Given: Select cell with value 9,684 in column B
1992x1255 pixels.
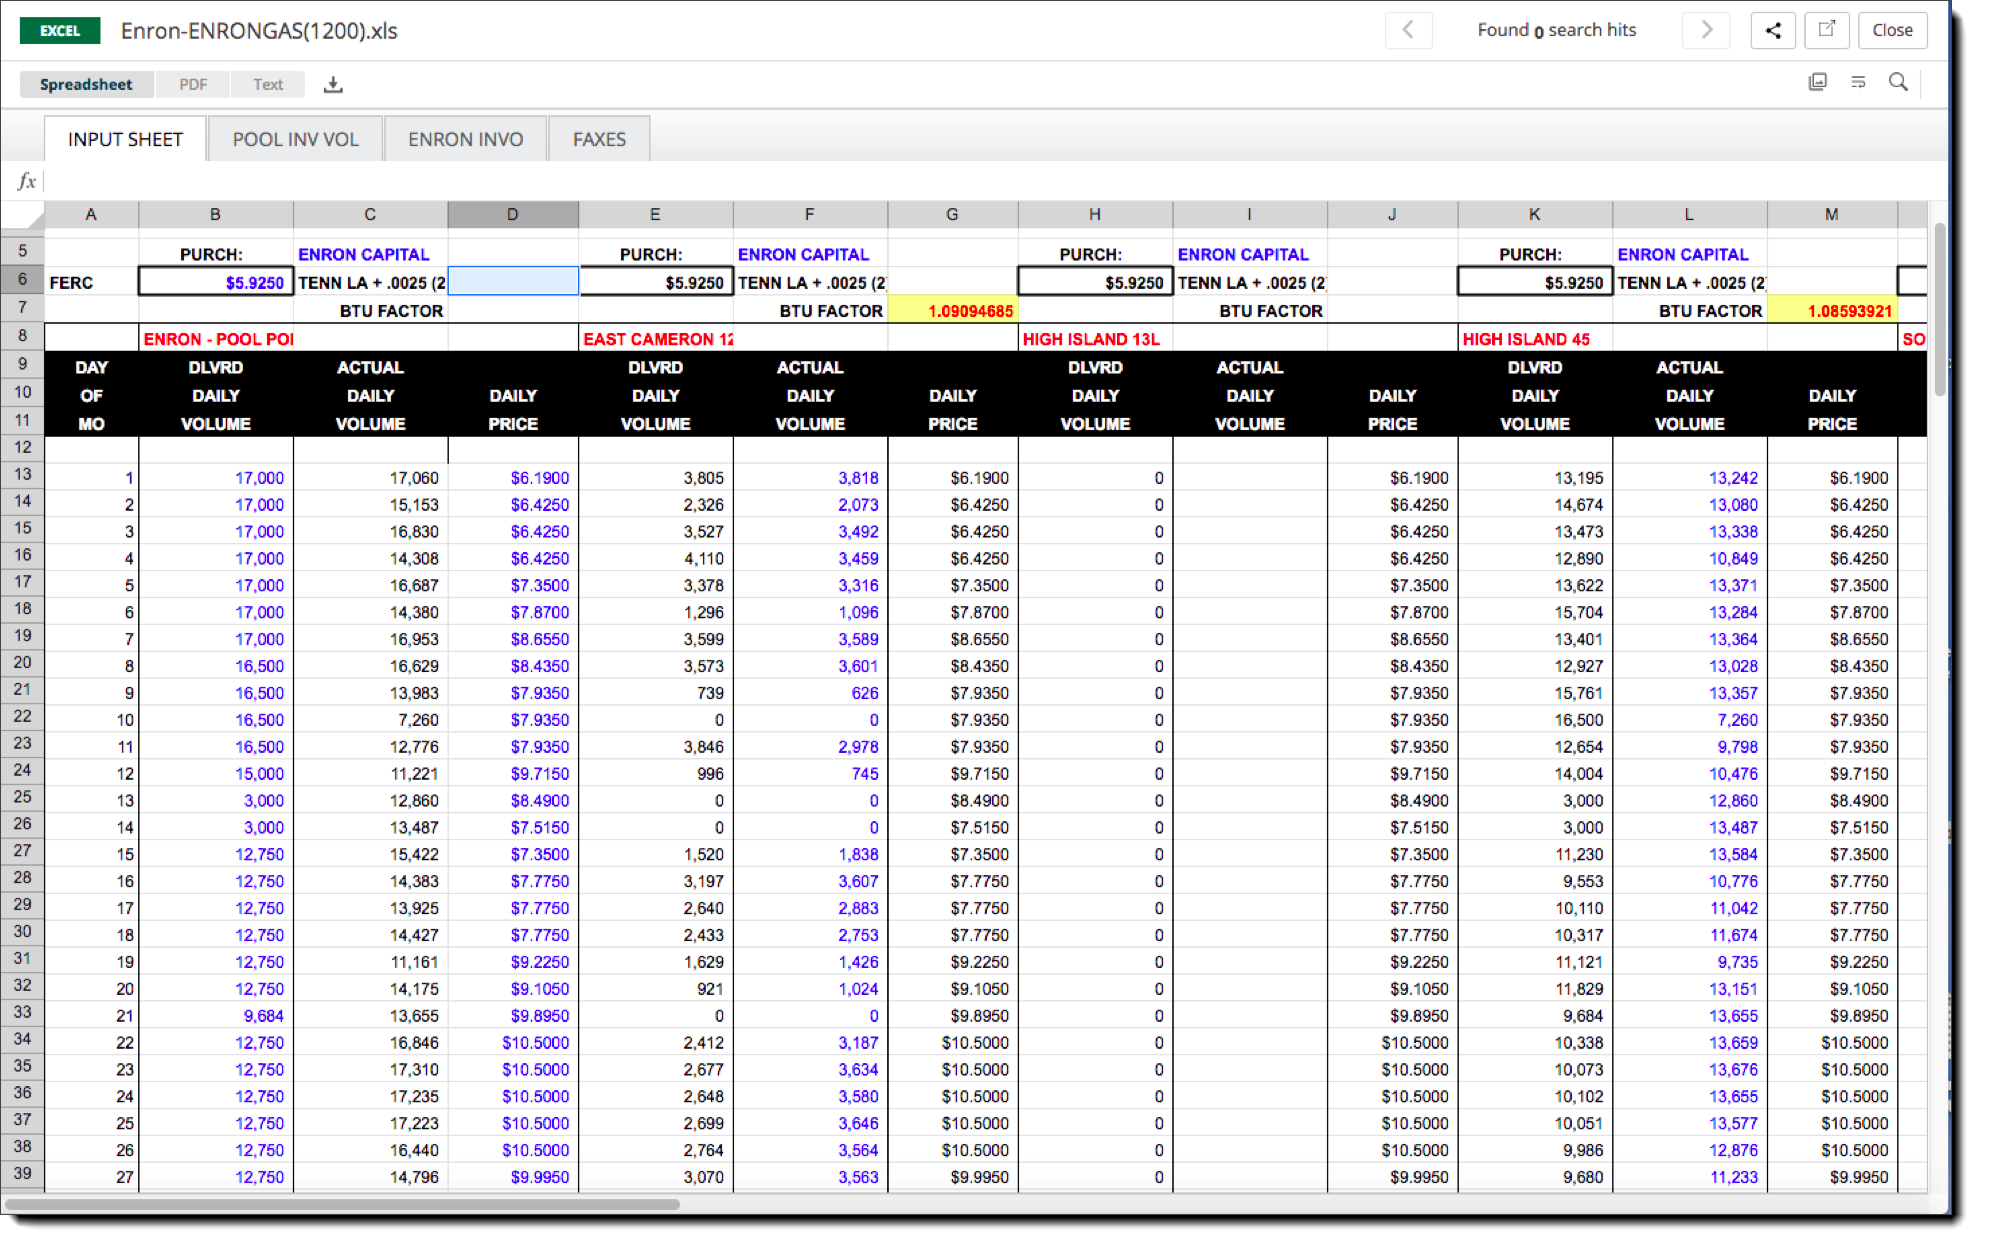Looking at the screenshot, I should click(215, 1016).
